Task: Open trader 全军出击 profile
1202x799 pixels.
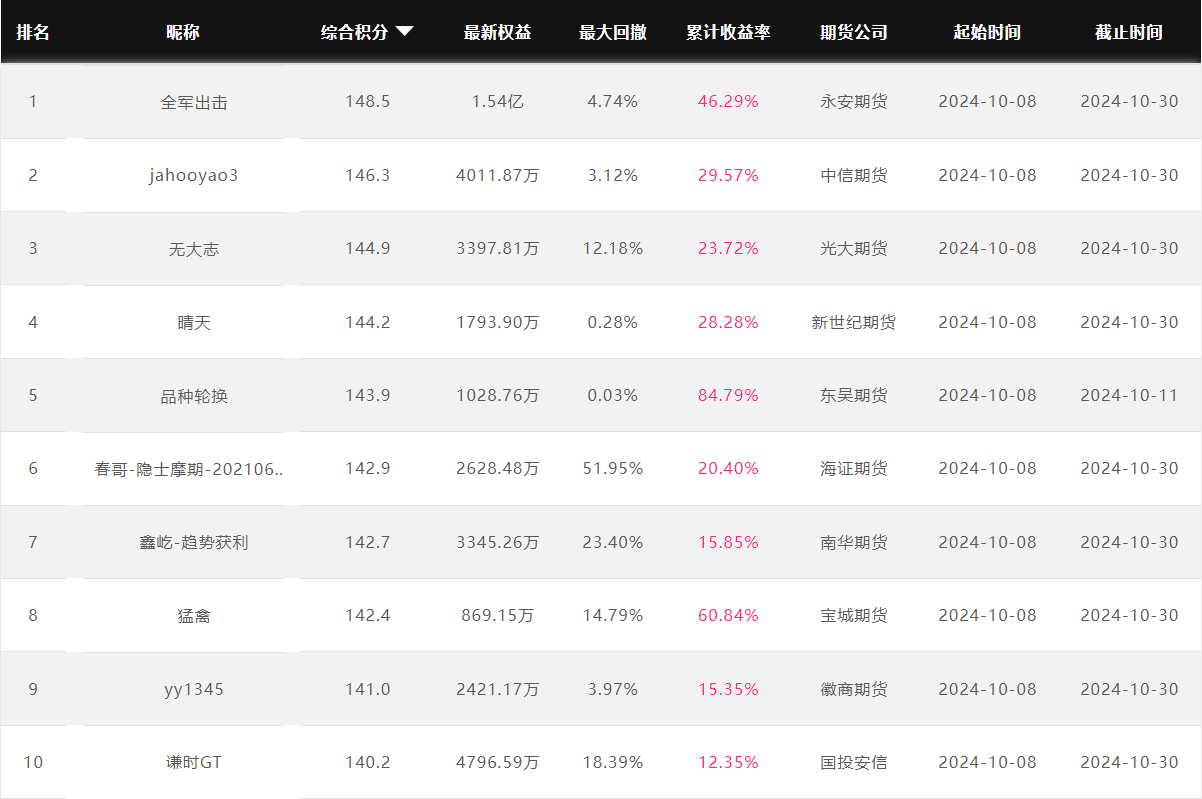Action: pos(194,102)
